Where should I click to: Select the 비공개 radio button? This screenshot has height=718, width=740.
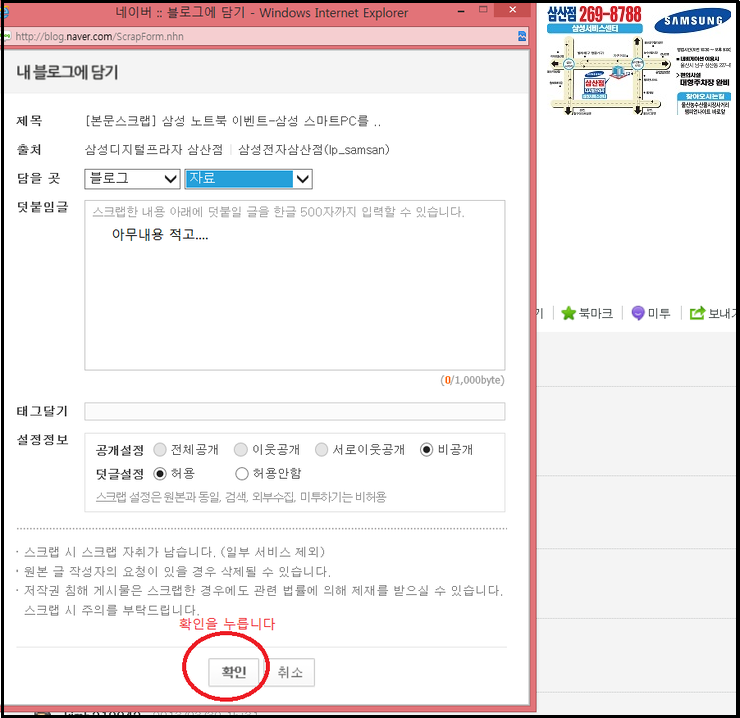tap(426, 449)
